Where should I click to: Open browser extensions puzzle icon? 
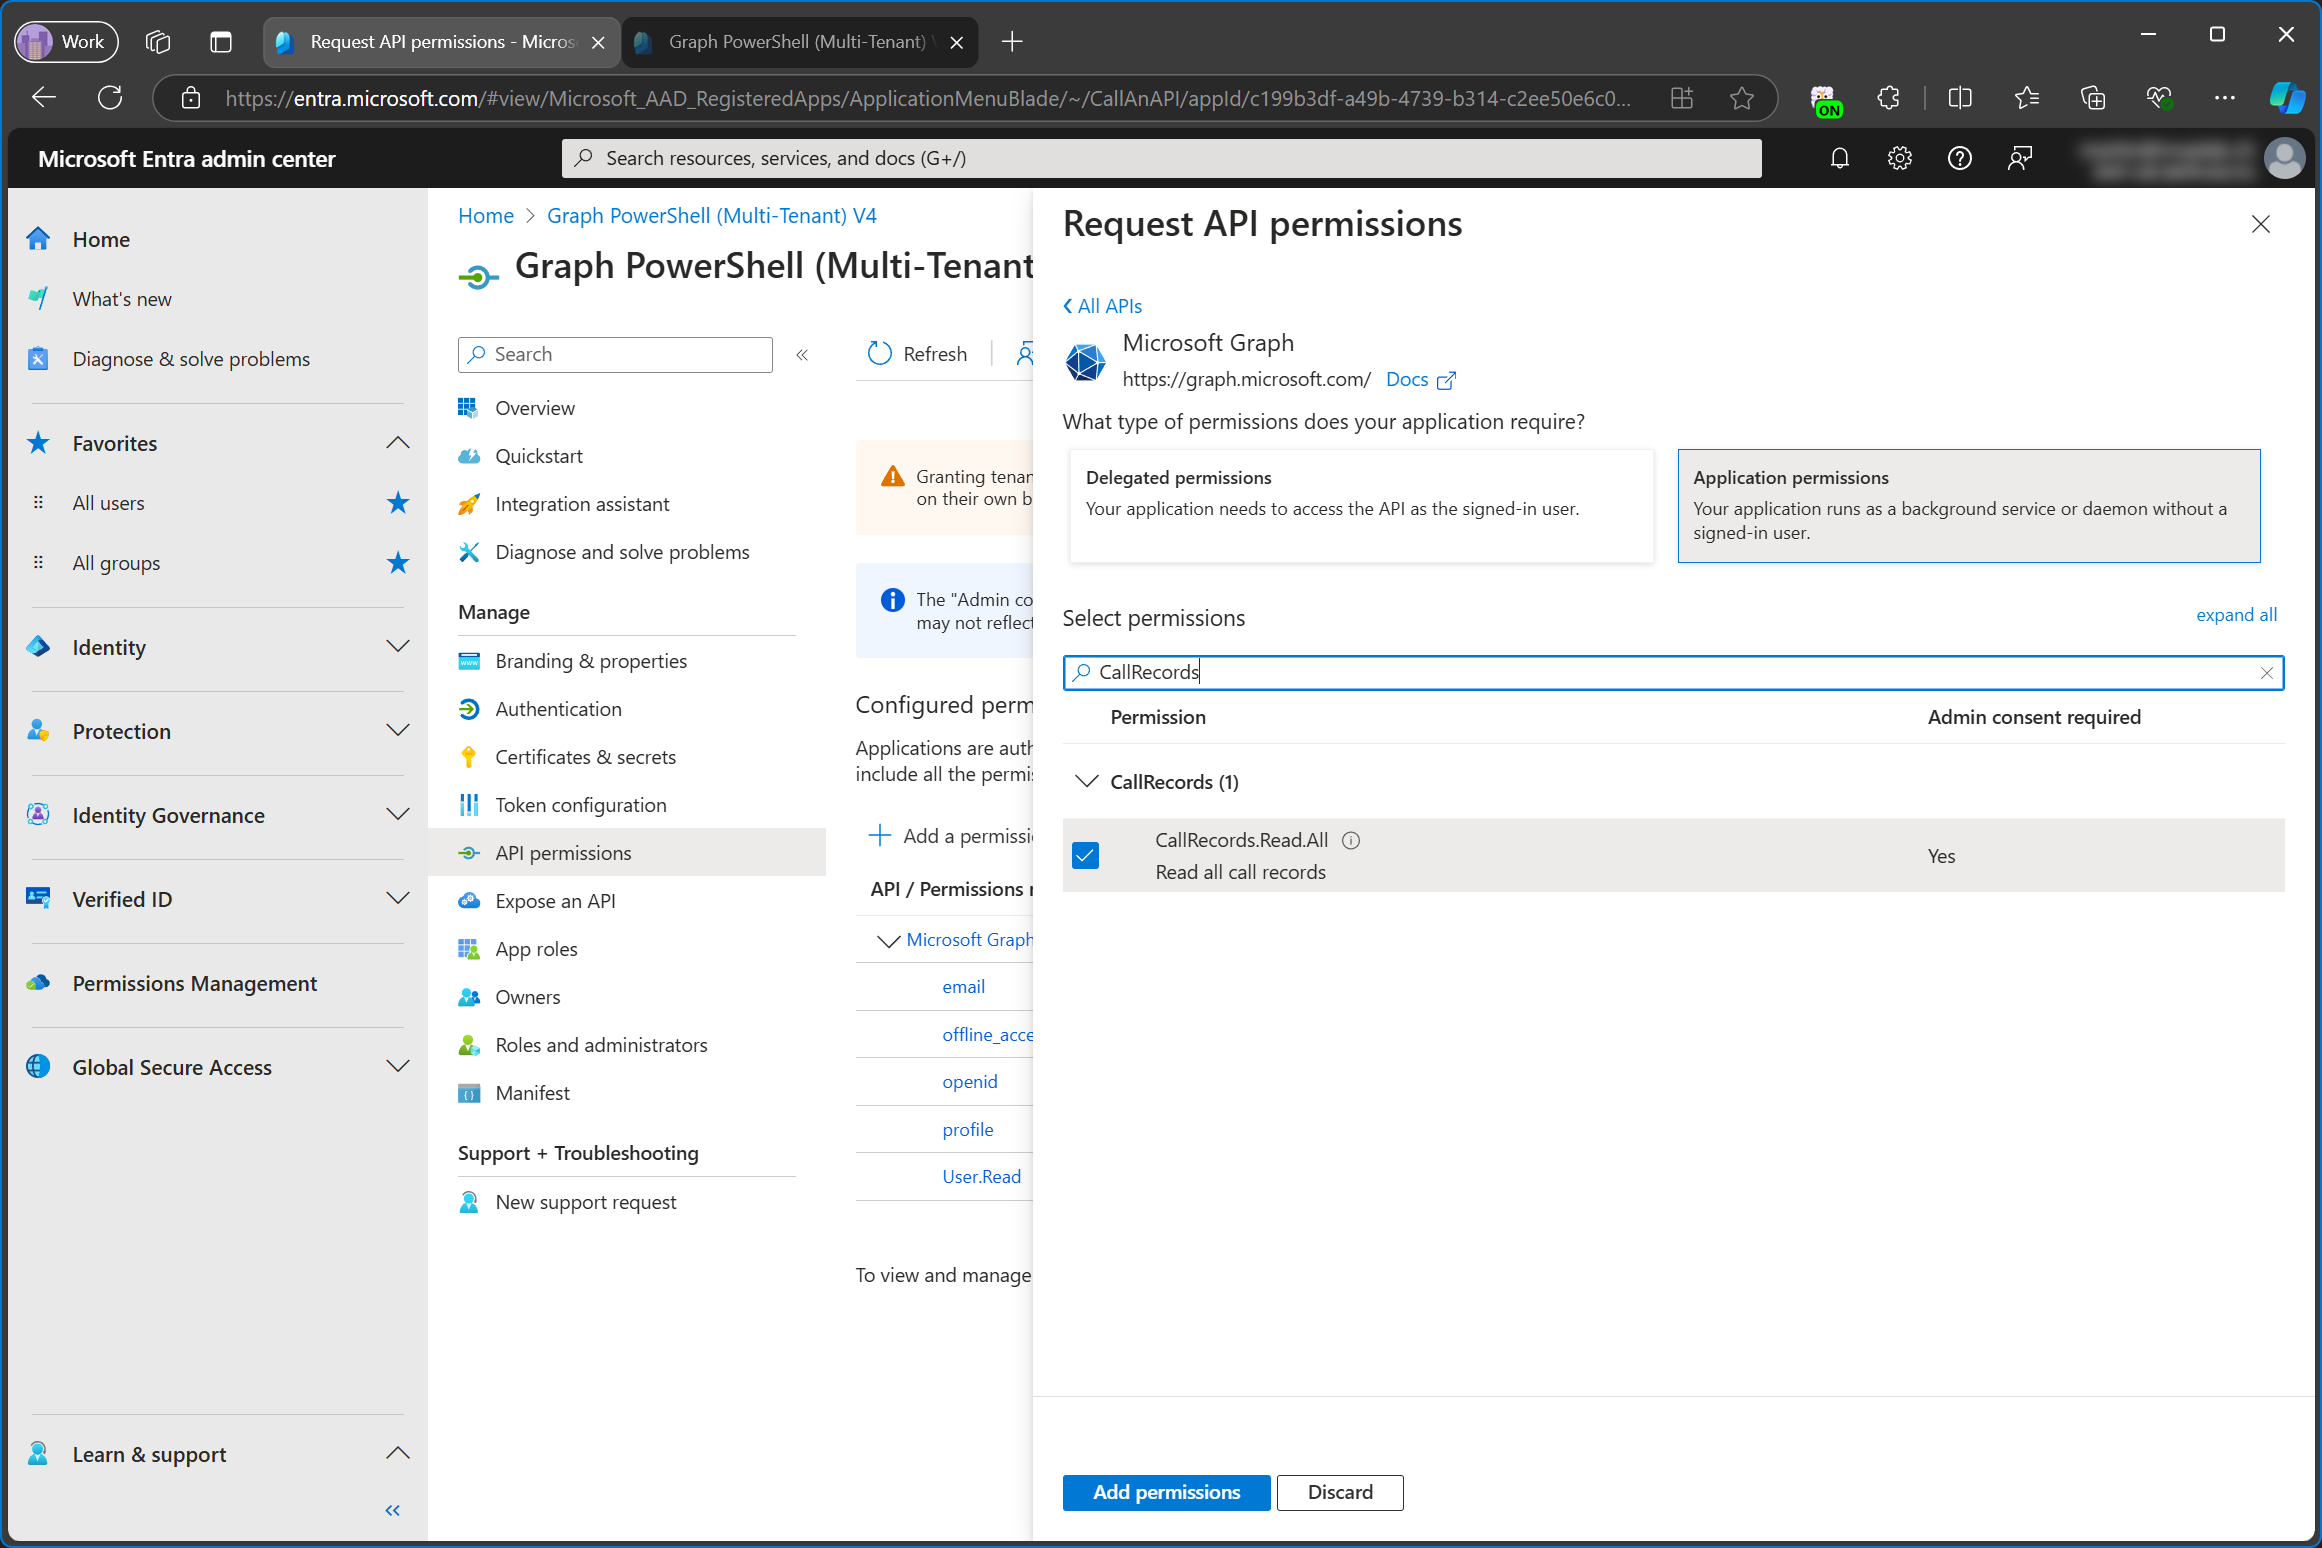(1888, 98)
